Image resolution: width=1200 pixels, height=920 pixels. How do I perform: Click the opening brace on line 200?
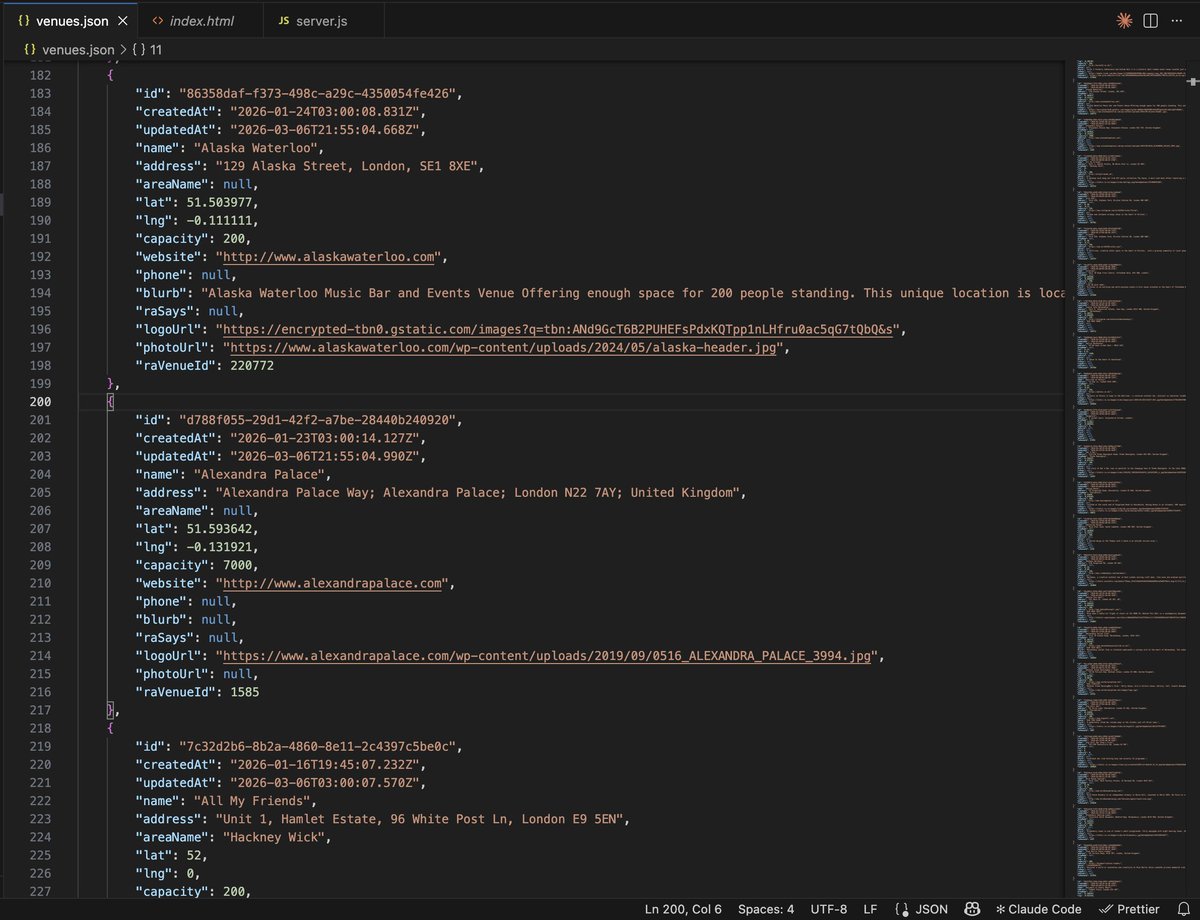point(111,402)
